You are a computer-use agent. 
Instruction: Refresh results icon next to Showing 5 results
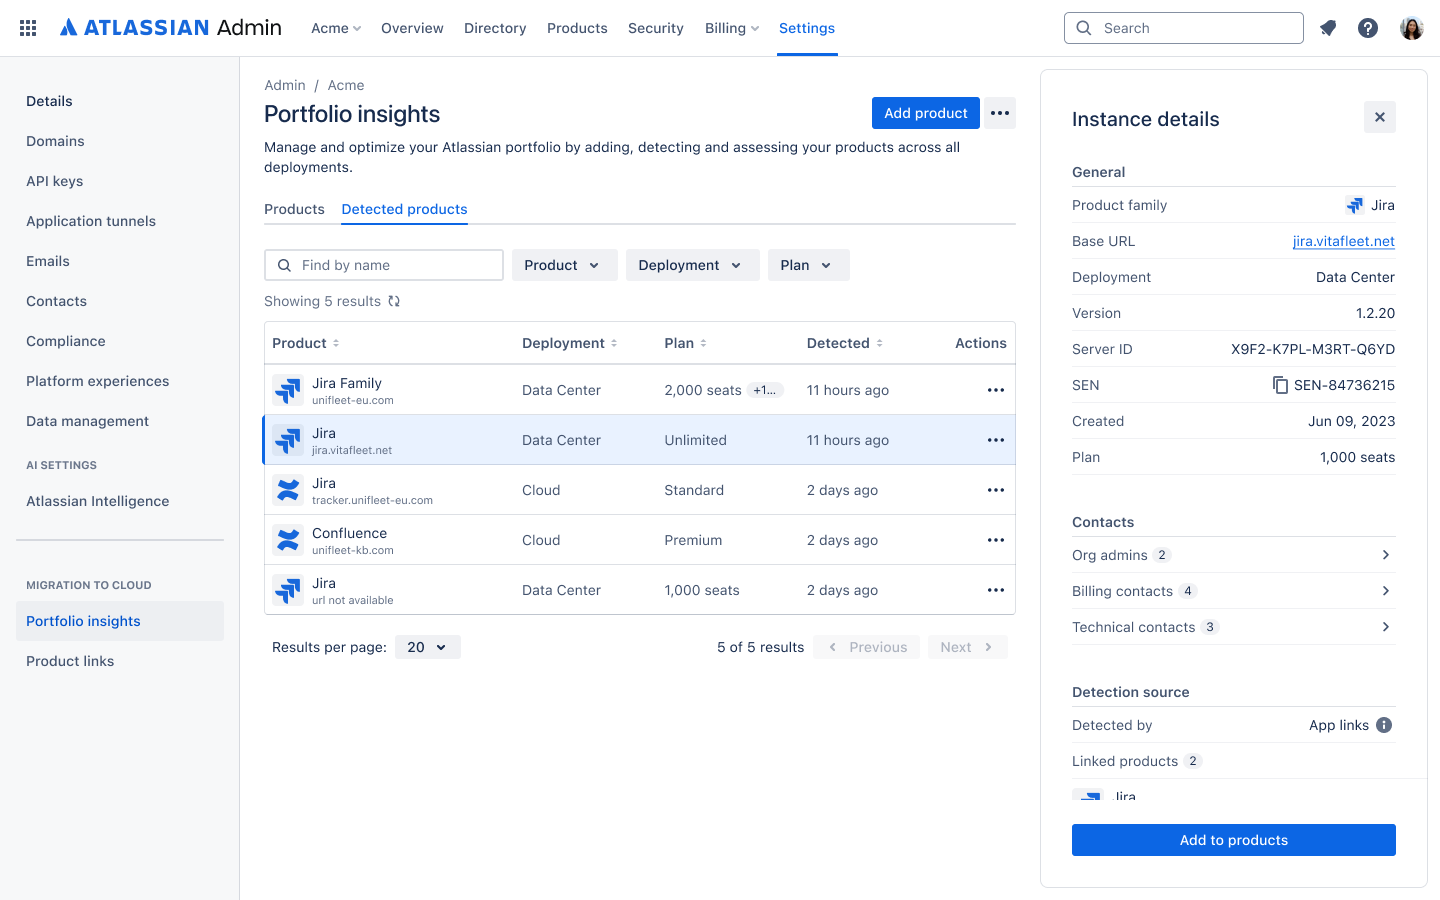[394, 301]
